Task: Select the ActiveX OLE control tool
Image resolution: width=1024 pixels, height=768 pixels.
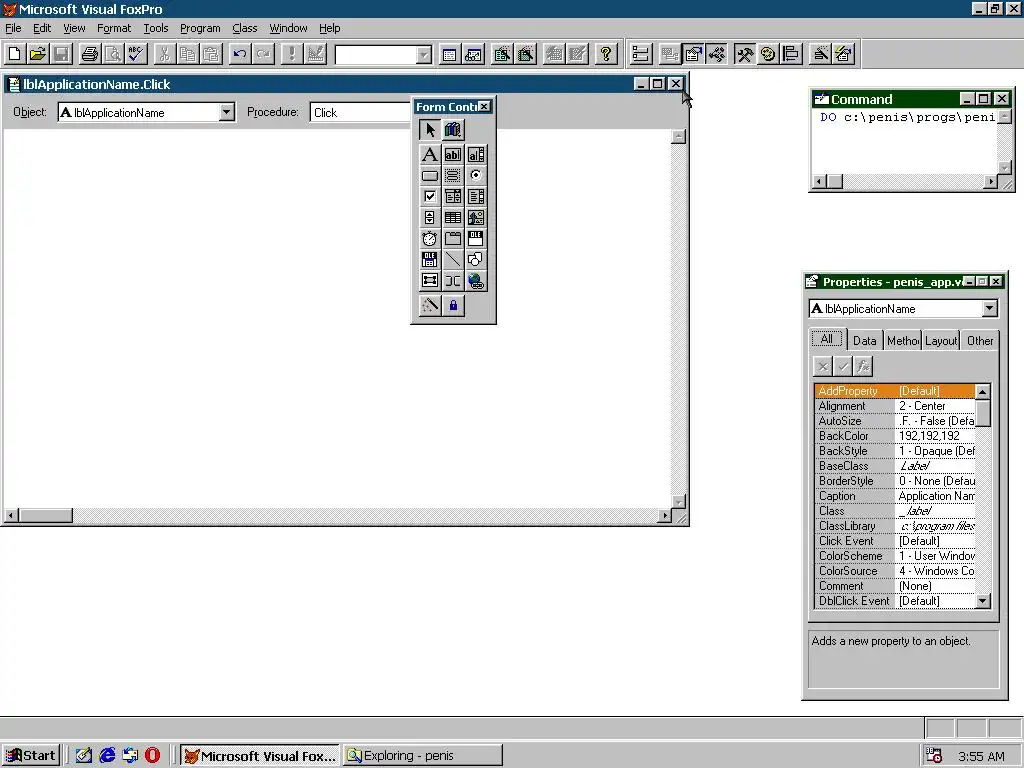Action: (x=476, y=238)
